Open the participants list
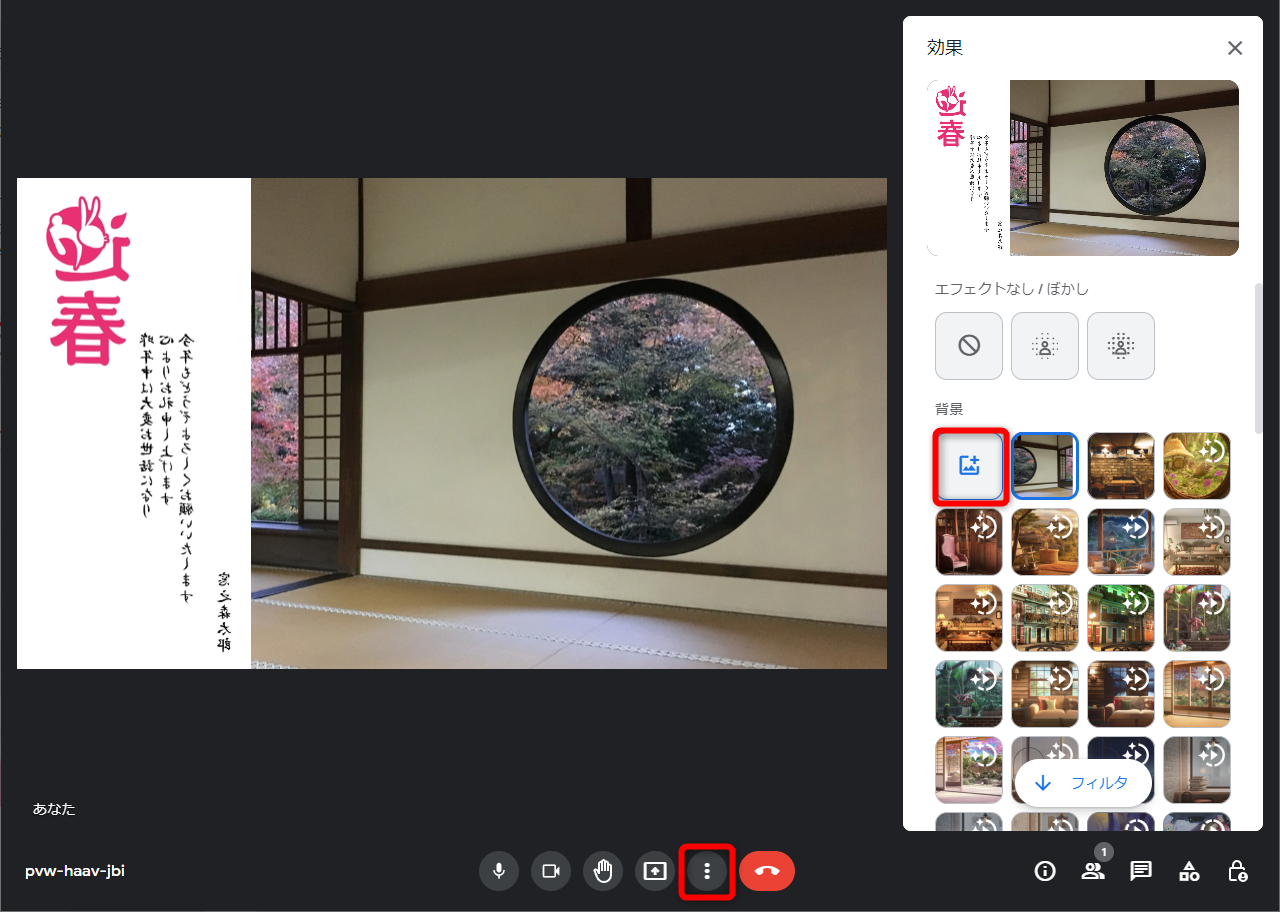The image size is (1280, 912). (x=1093, y=871)
